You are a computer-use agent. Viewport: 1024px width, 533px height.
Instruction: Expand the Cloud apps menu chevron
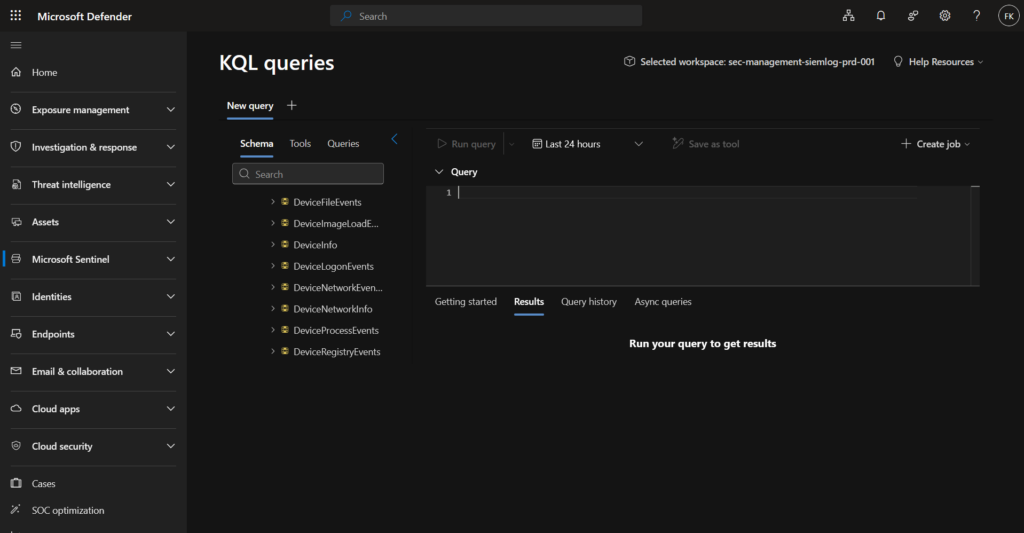[170, 409]
